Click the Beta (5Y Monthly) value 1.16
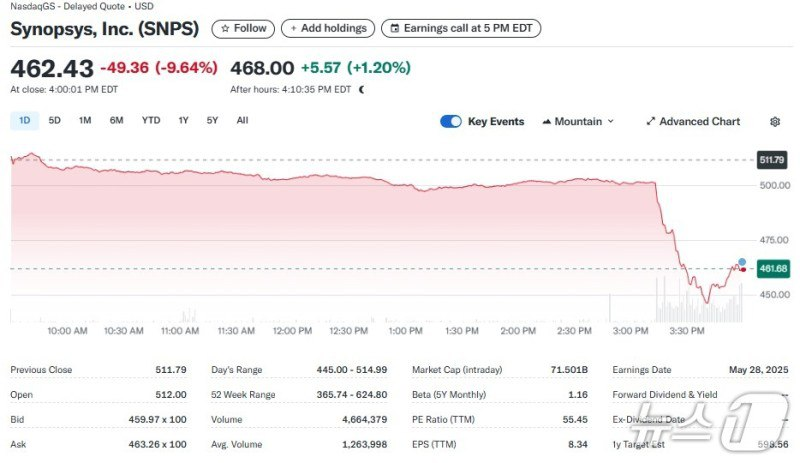The height and width of the screenshot is (463, 800). point(578,395)
